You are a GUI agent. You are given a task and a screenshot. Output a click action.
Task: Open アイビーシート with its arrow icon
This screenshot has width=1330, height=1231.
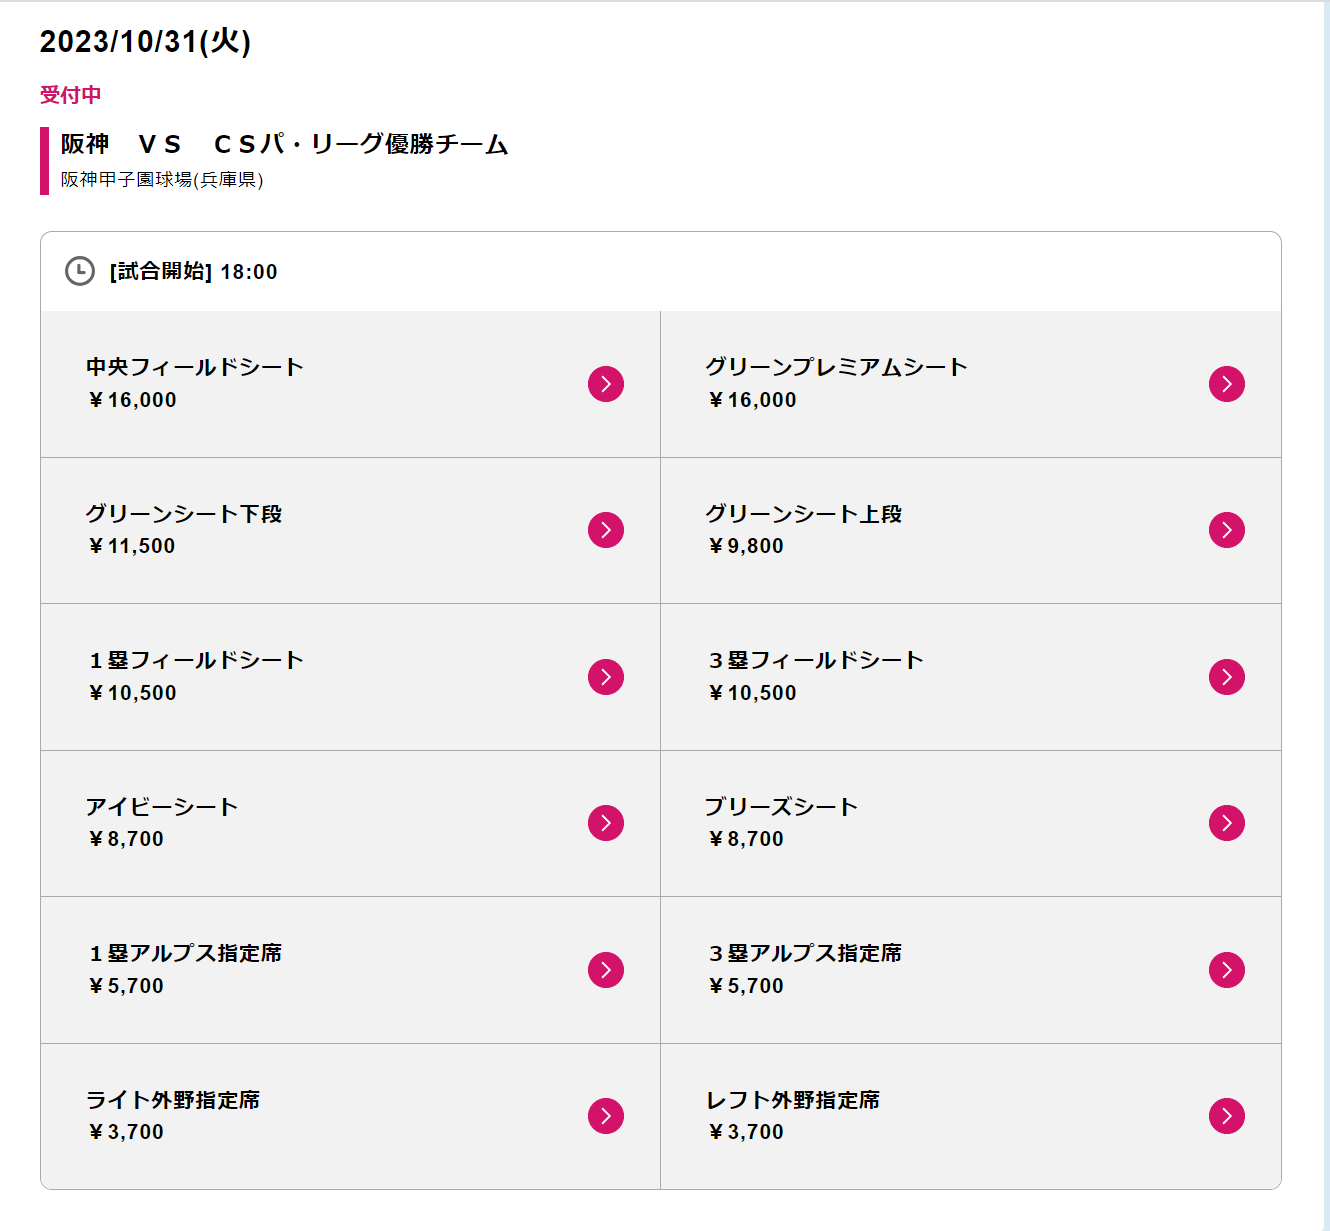pos(606,823)
